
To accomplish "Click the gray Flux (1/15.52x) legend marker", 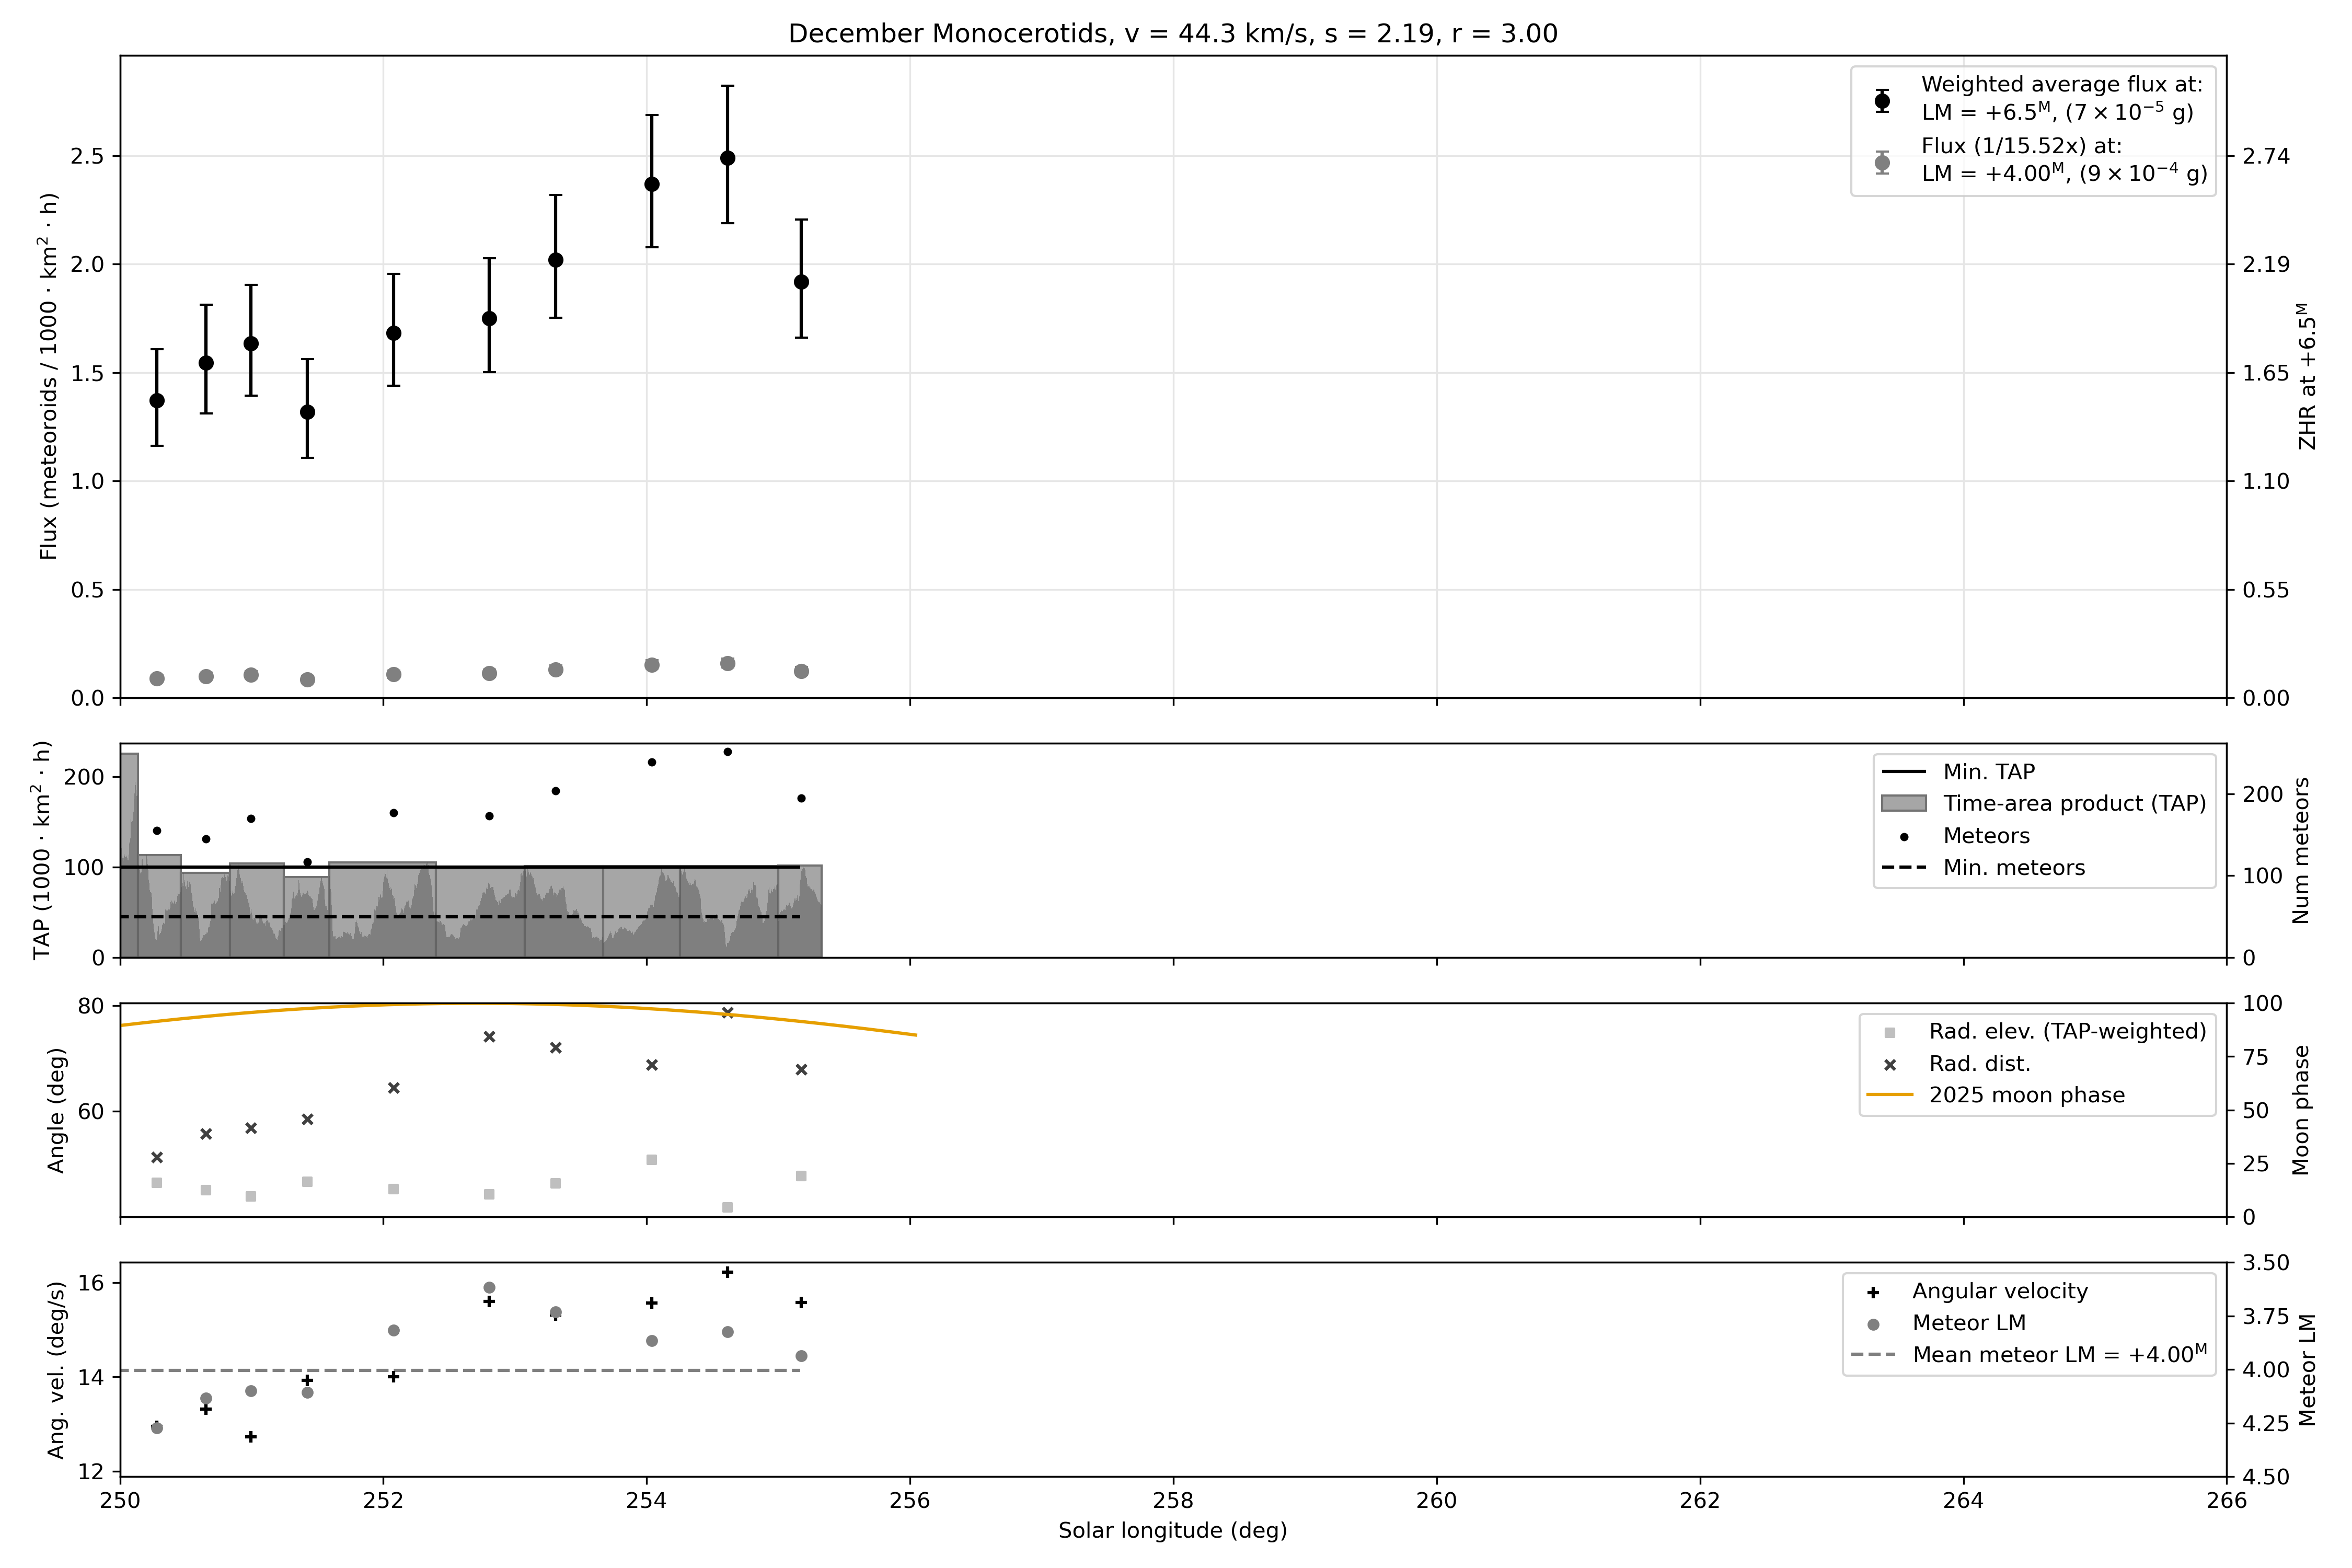I will coord(1882,162).
